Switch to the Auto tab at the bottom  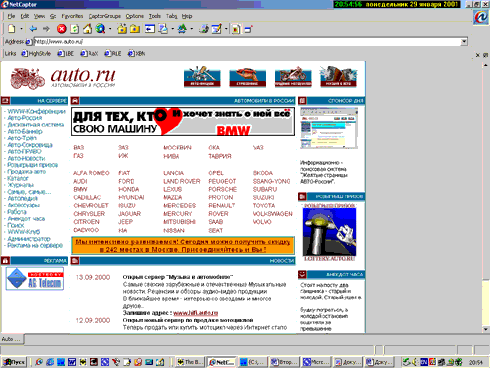tap(12, 339)
